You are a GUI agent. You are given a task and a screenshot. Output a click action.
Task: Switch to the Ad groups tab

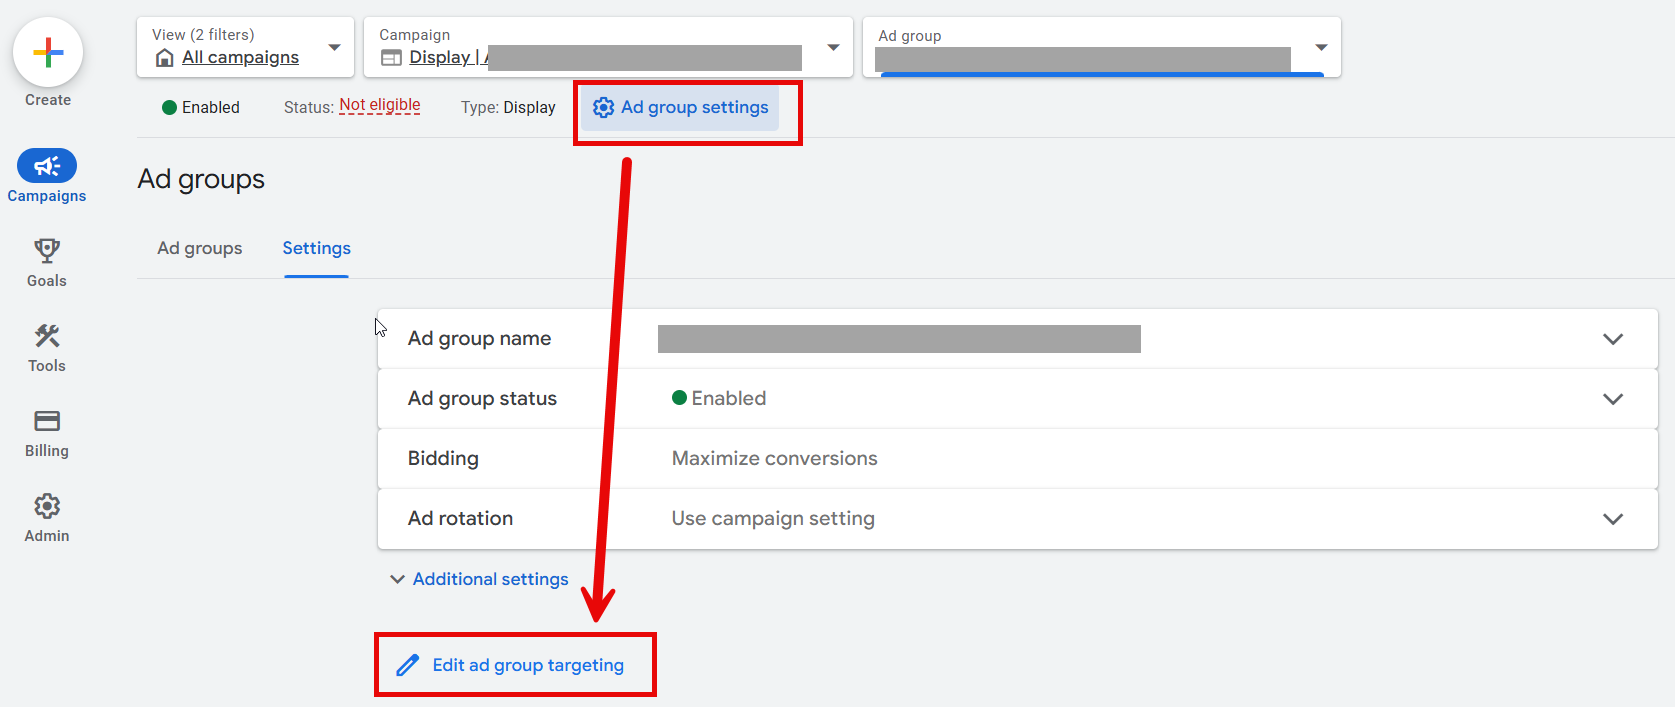(x=200, y=248)
